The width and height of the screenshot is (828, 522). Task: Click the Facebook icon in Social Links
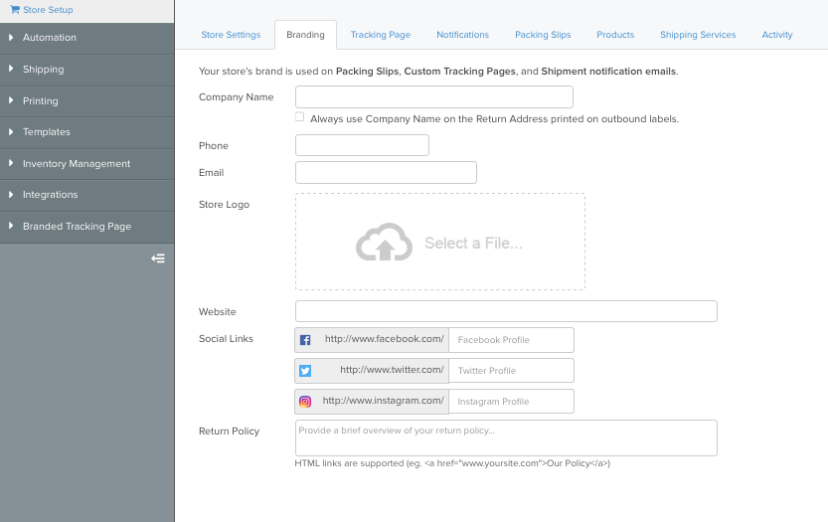305,340
